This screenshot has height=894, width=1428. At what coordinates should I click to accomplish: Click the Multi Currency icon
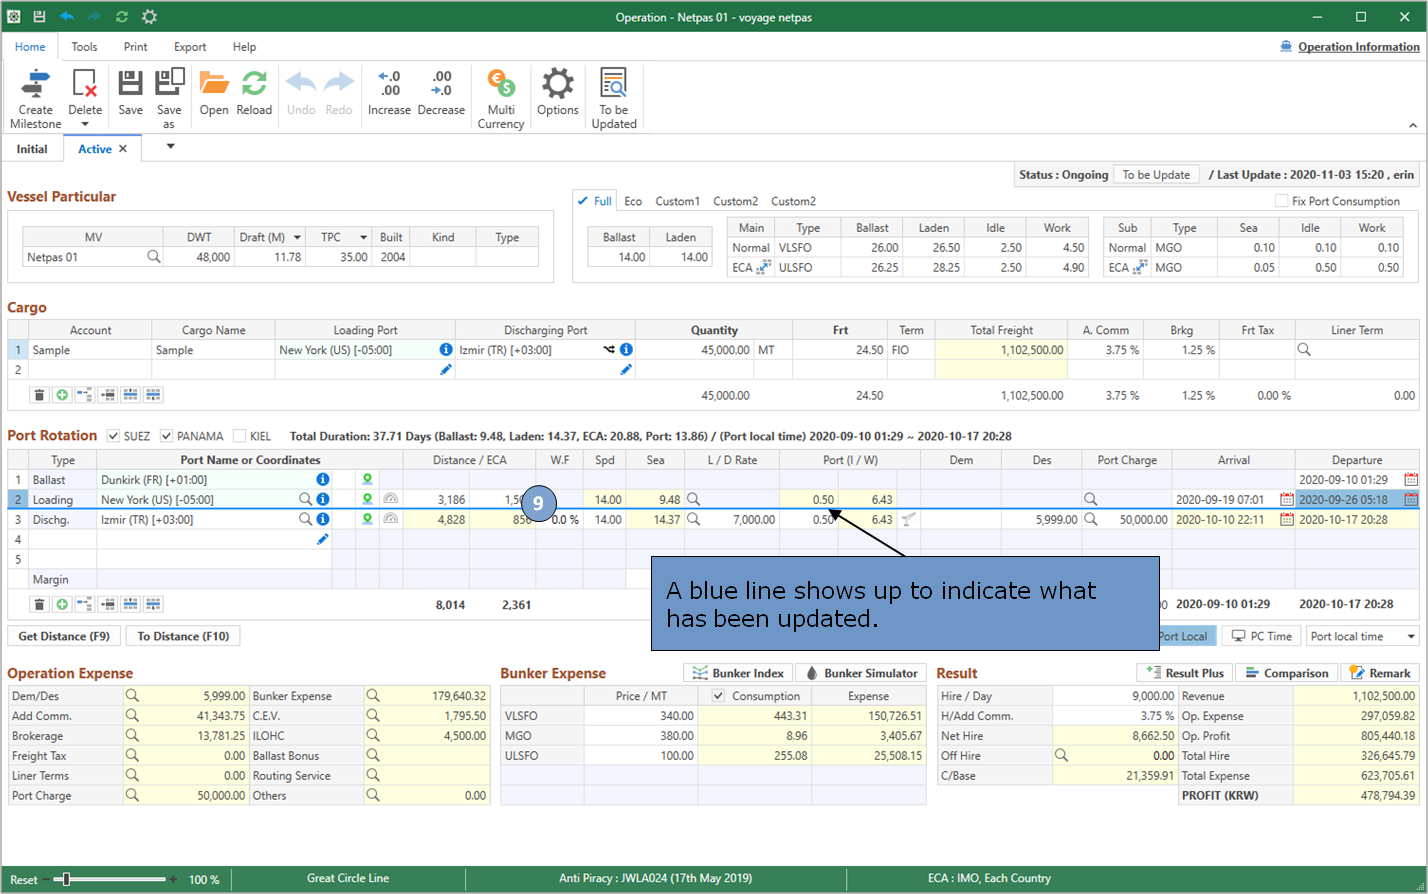(x=500, y=85)
